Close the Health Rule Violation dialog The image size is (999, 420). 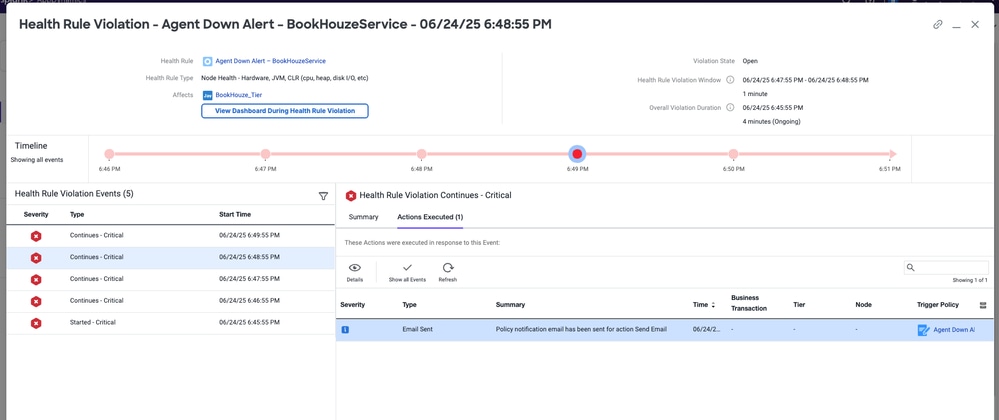coord(975,25)
